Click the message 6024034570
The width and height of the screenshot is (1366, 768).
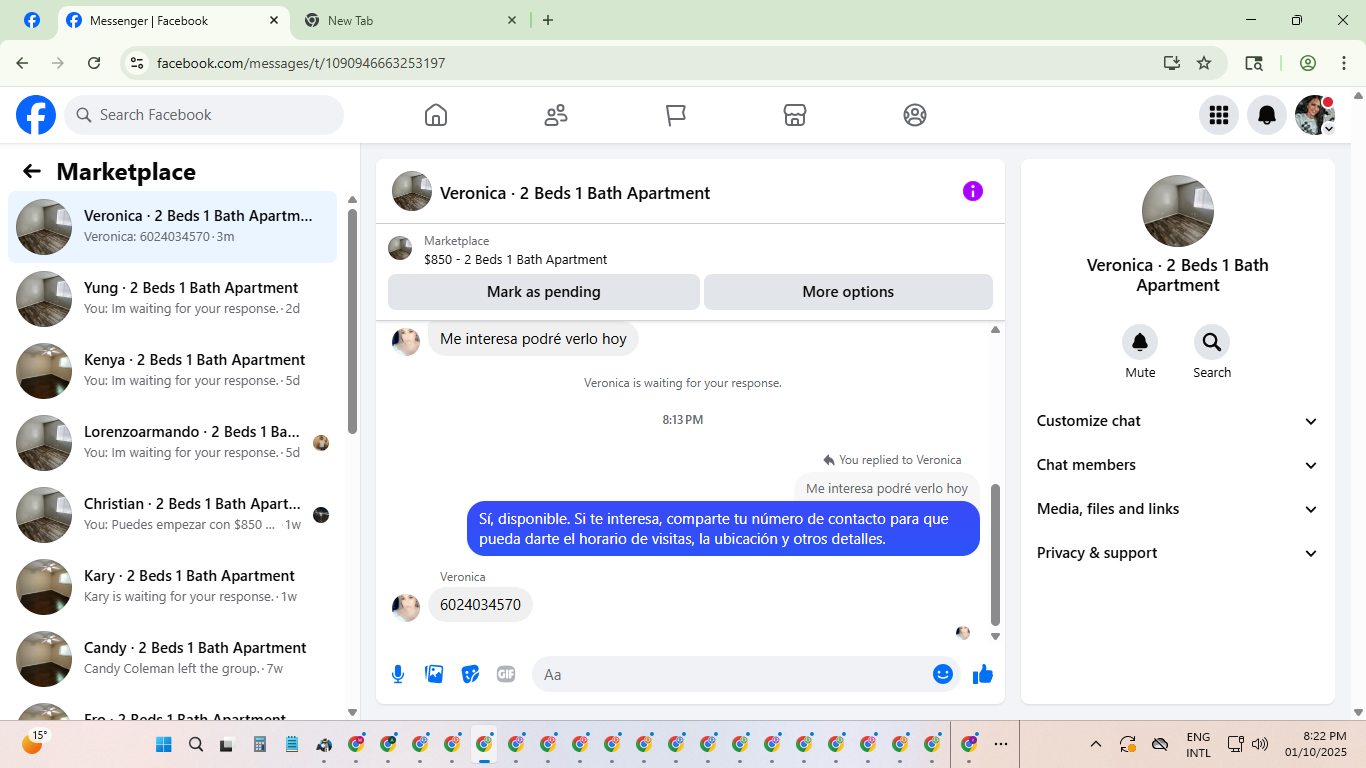click(x=481, y=605)
